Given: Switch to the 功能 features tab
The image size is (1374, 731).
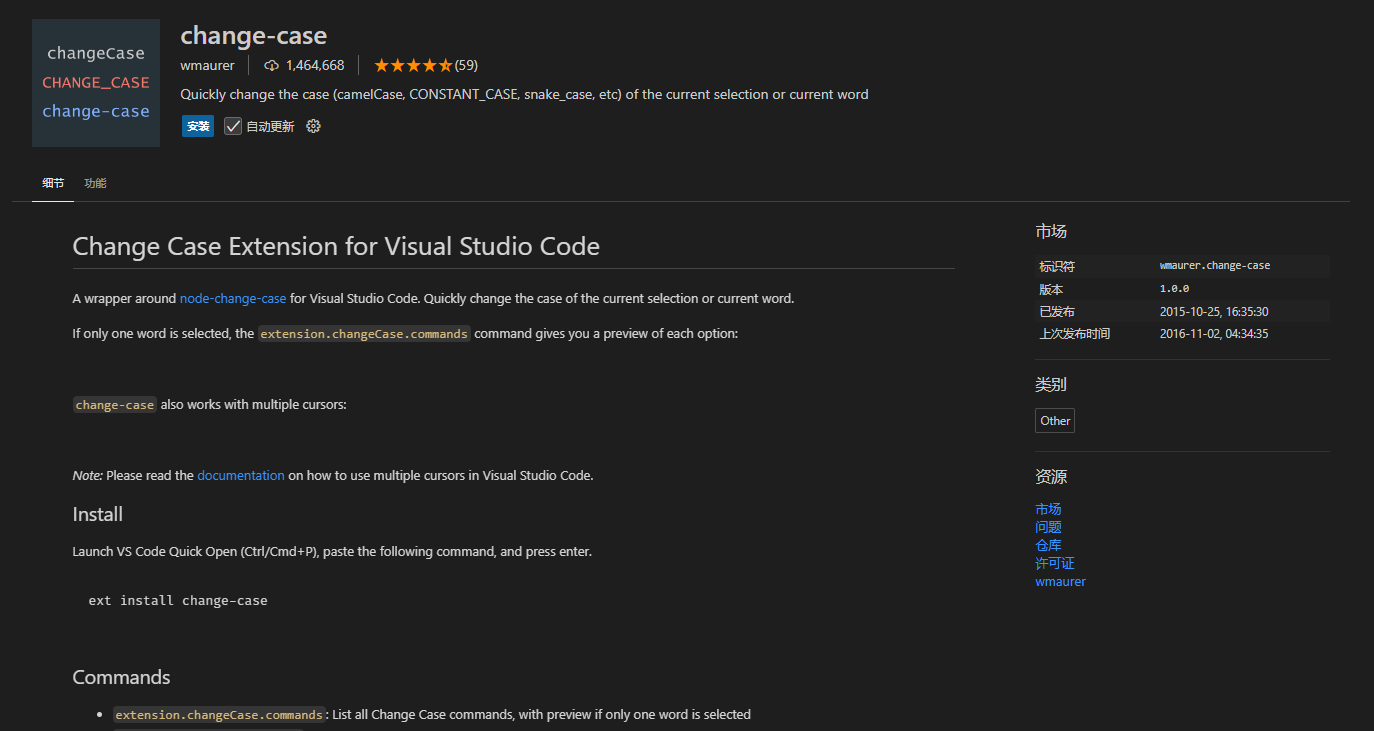Looking at the screenshot, I should [x=95, y=183].
